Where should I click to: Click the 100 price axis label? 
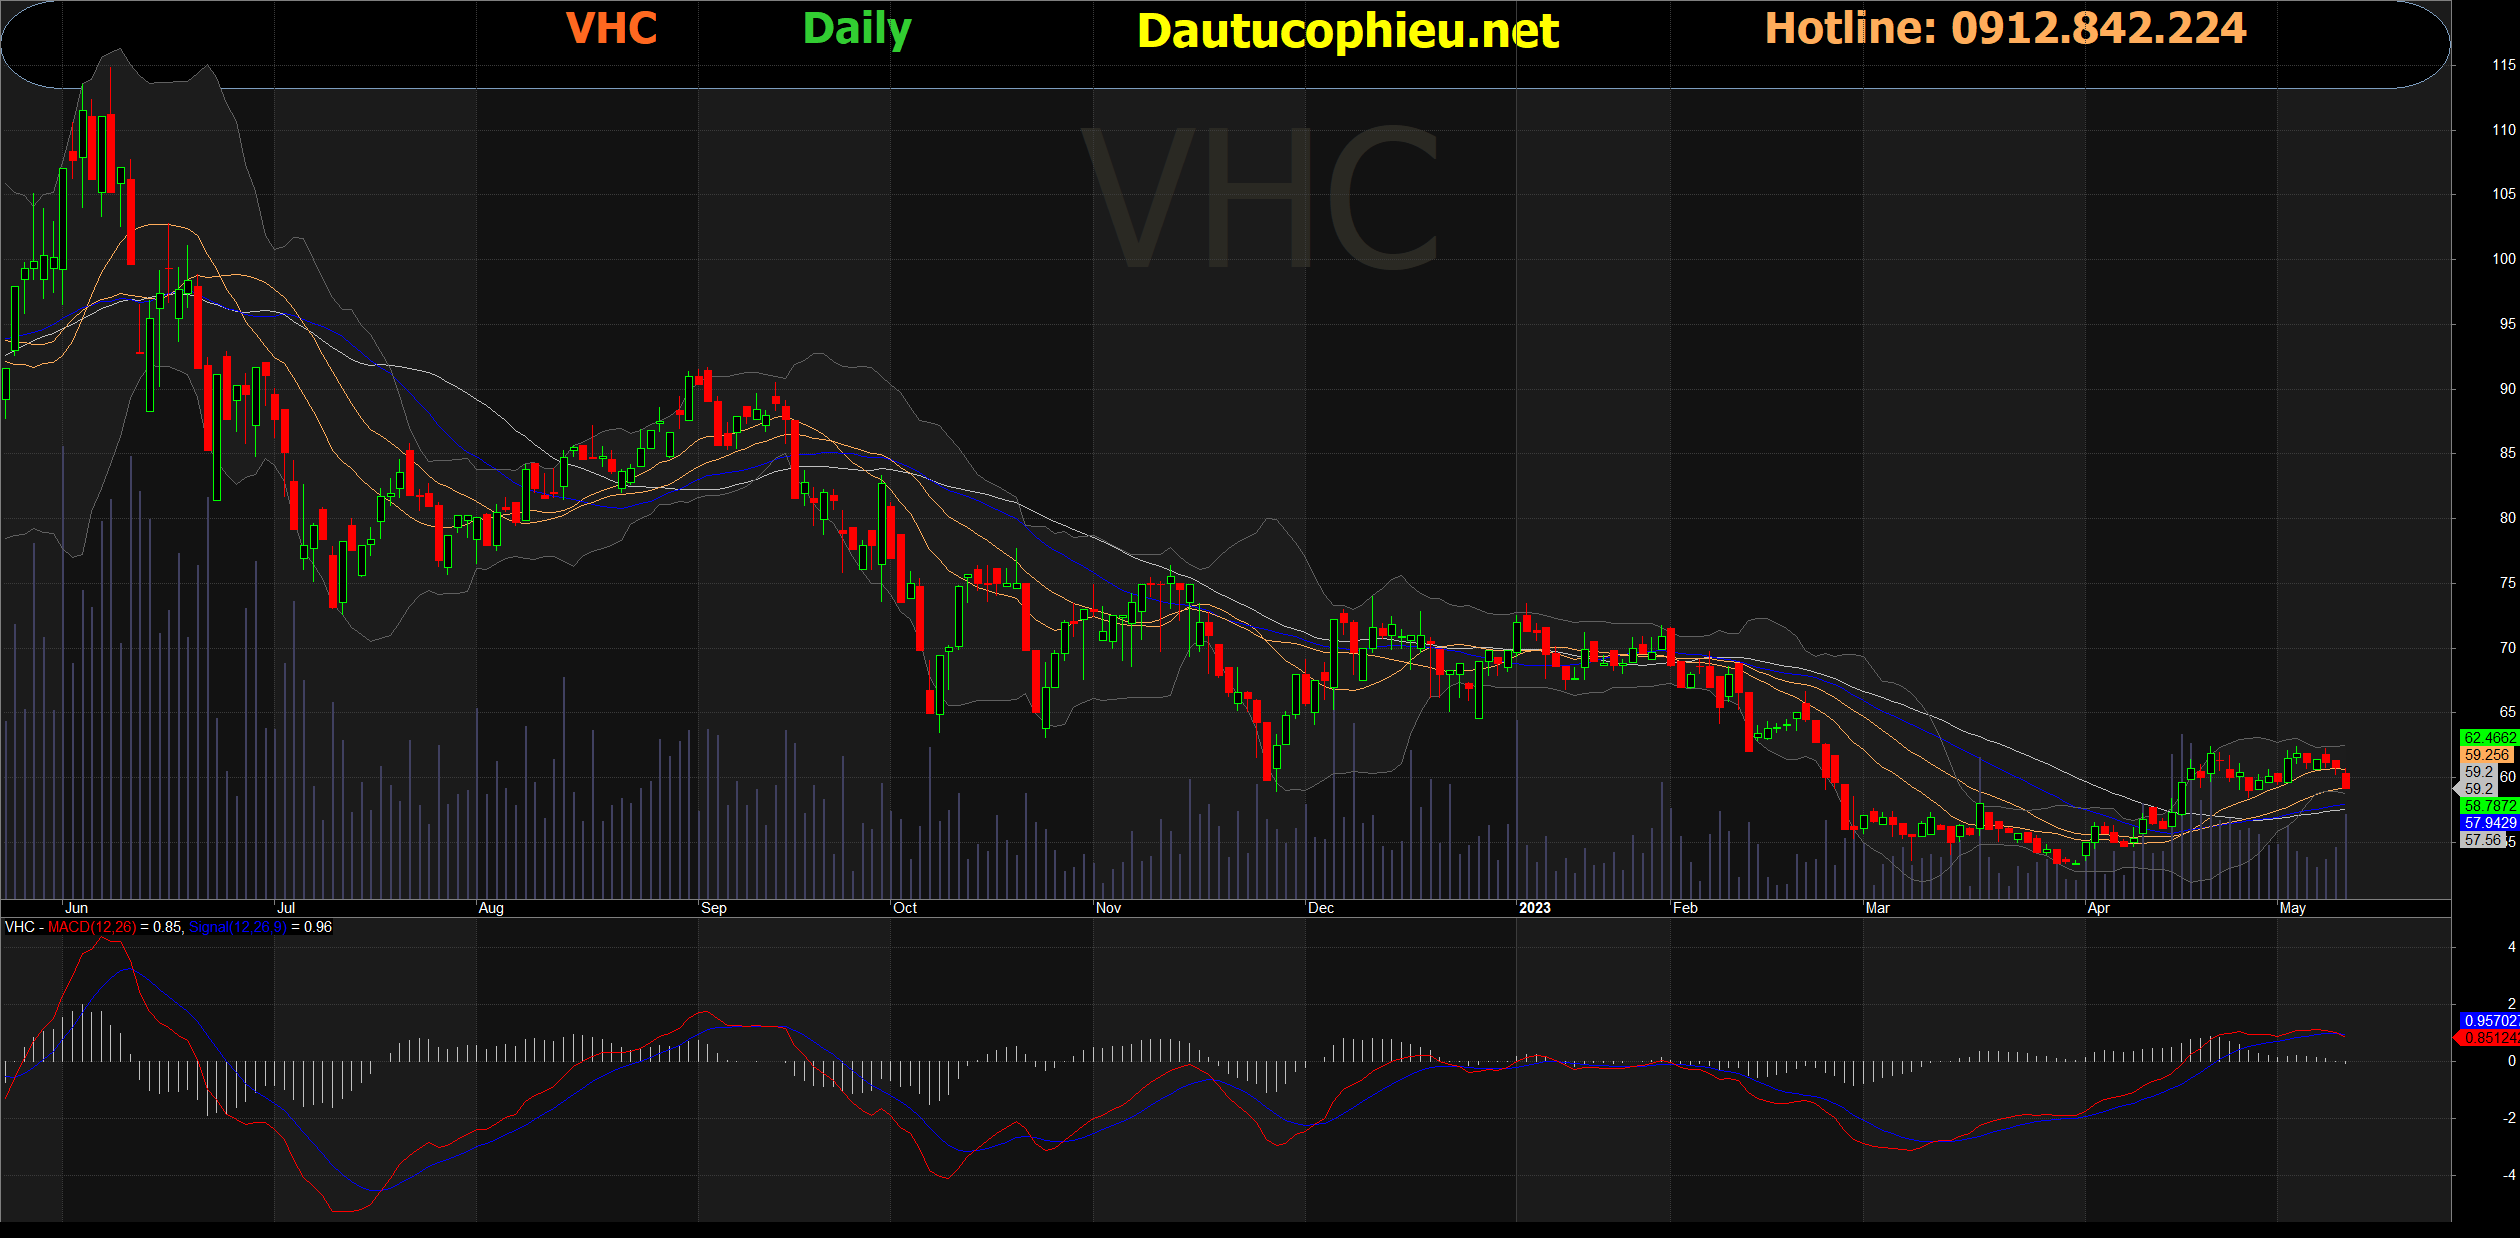click(x=2503, y=259)
